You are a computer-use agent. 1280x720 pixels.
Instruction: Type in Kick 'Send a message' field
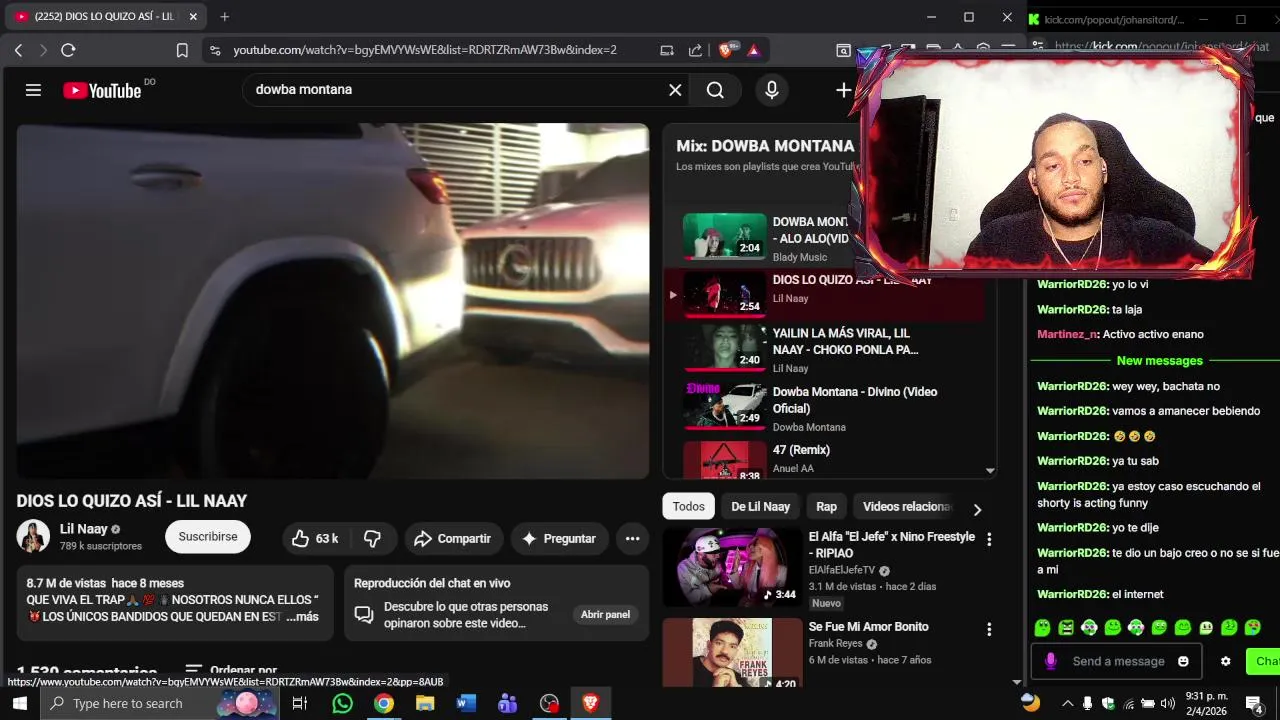(x=1118, y=661)
